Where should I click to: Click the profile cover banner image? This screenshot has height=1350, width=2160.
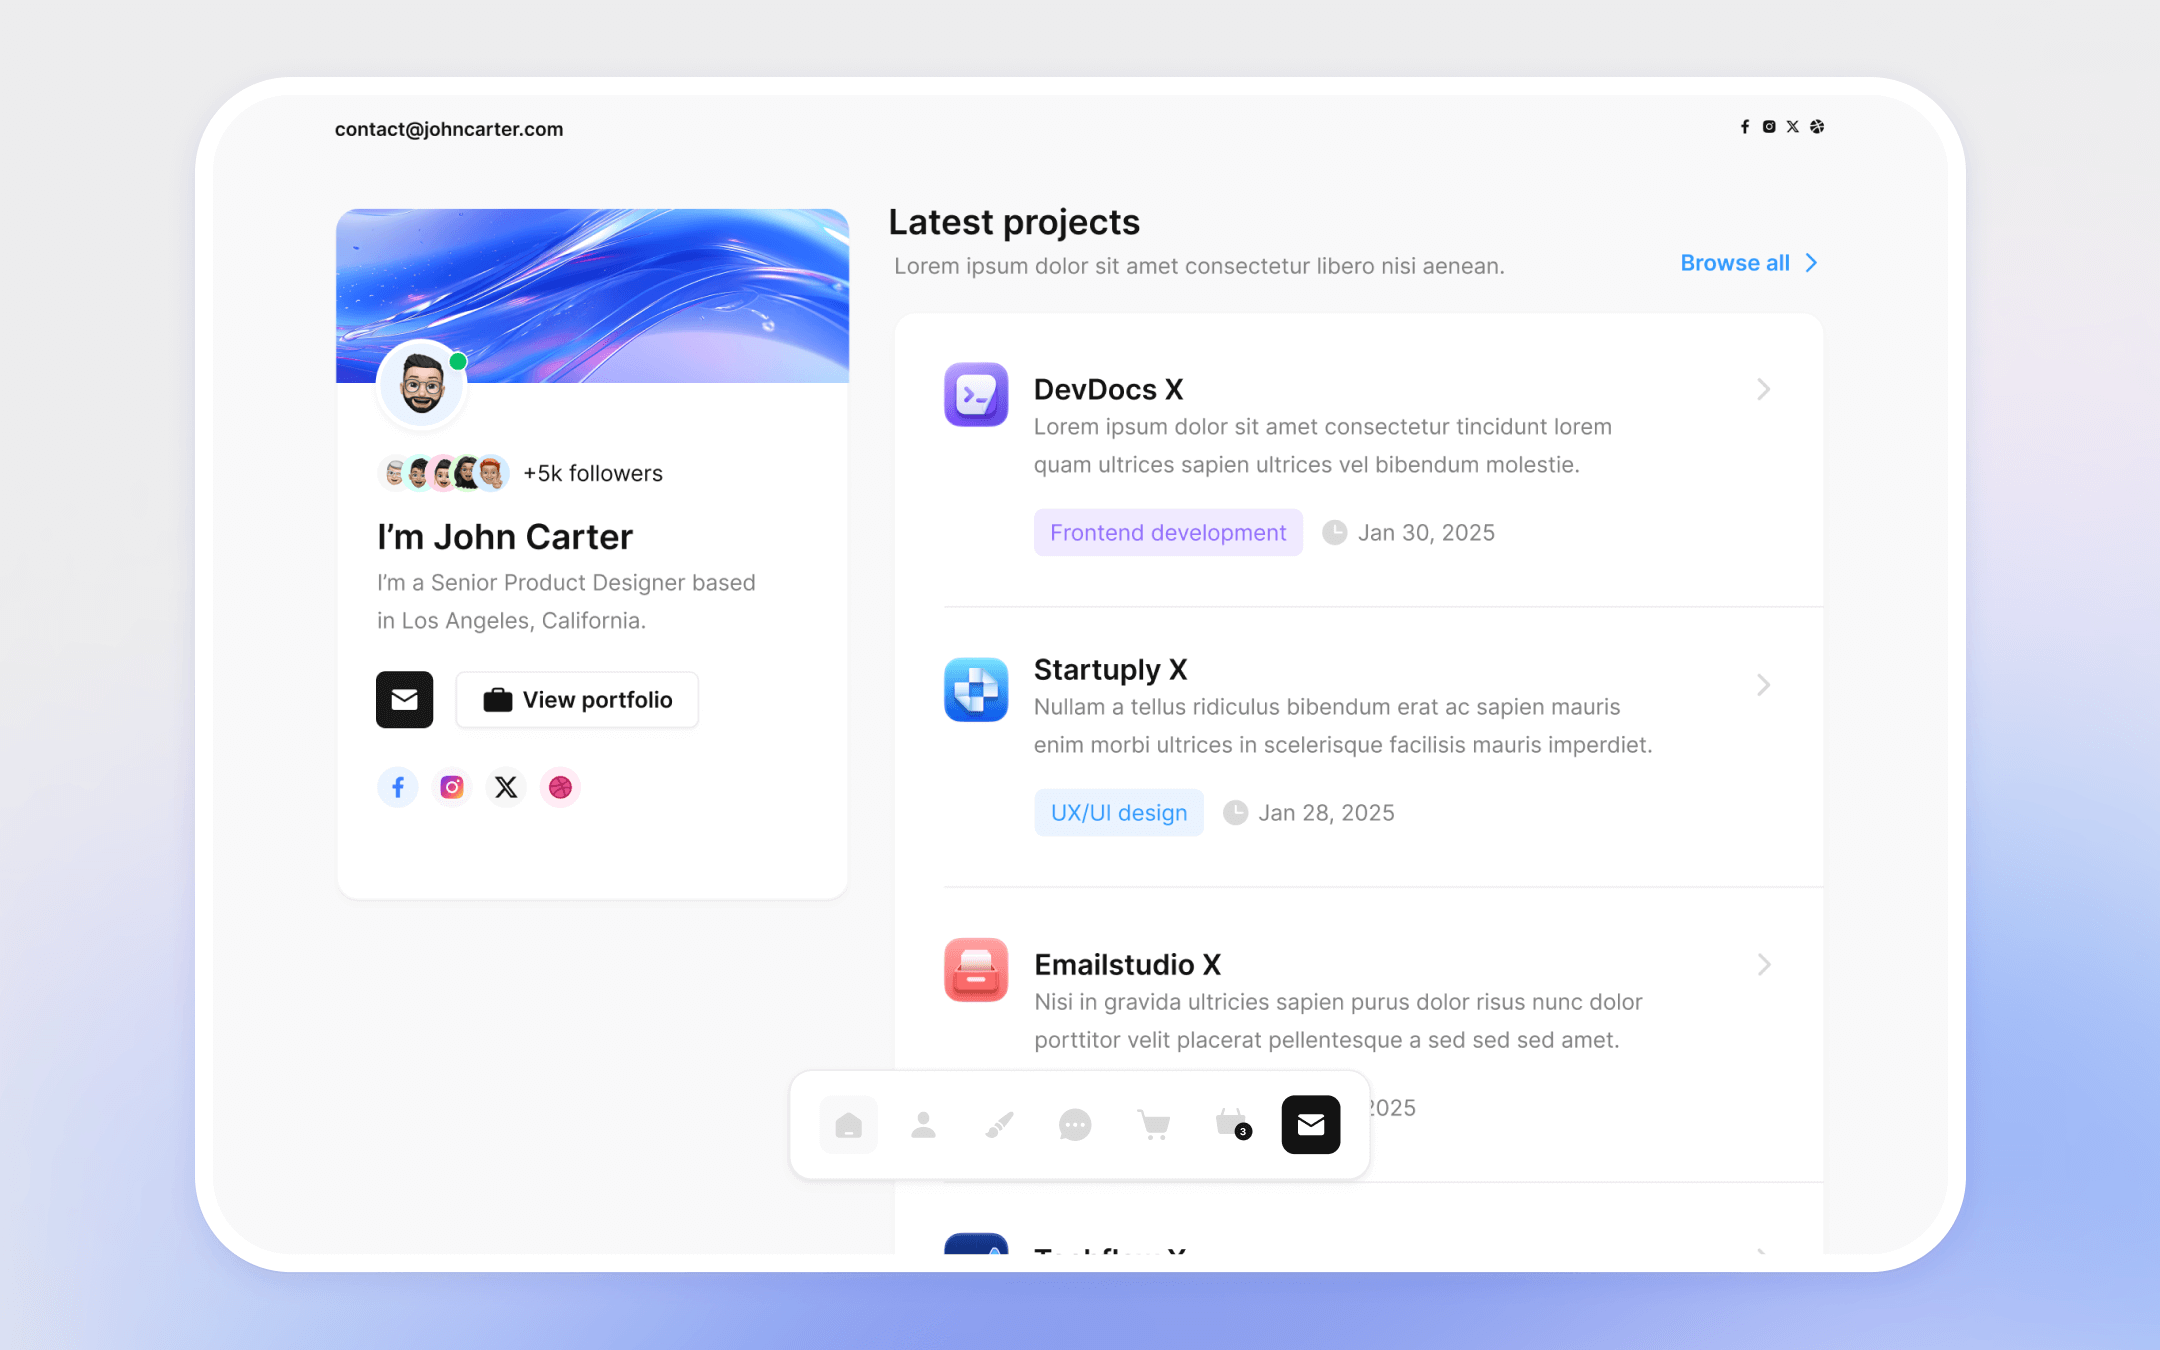coord(593,295)
